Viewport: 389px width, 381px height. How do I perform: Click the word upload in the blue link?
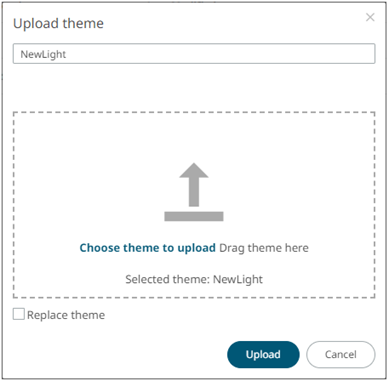point(196,248)
